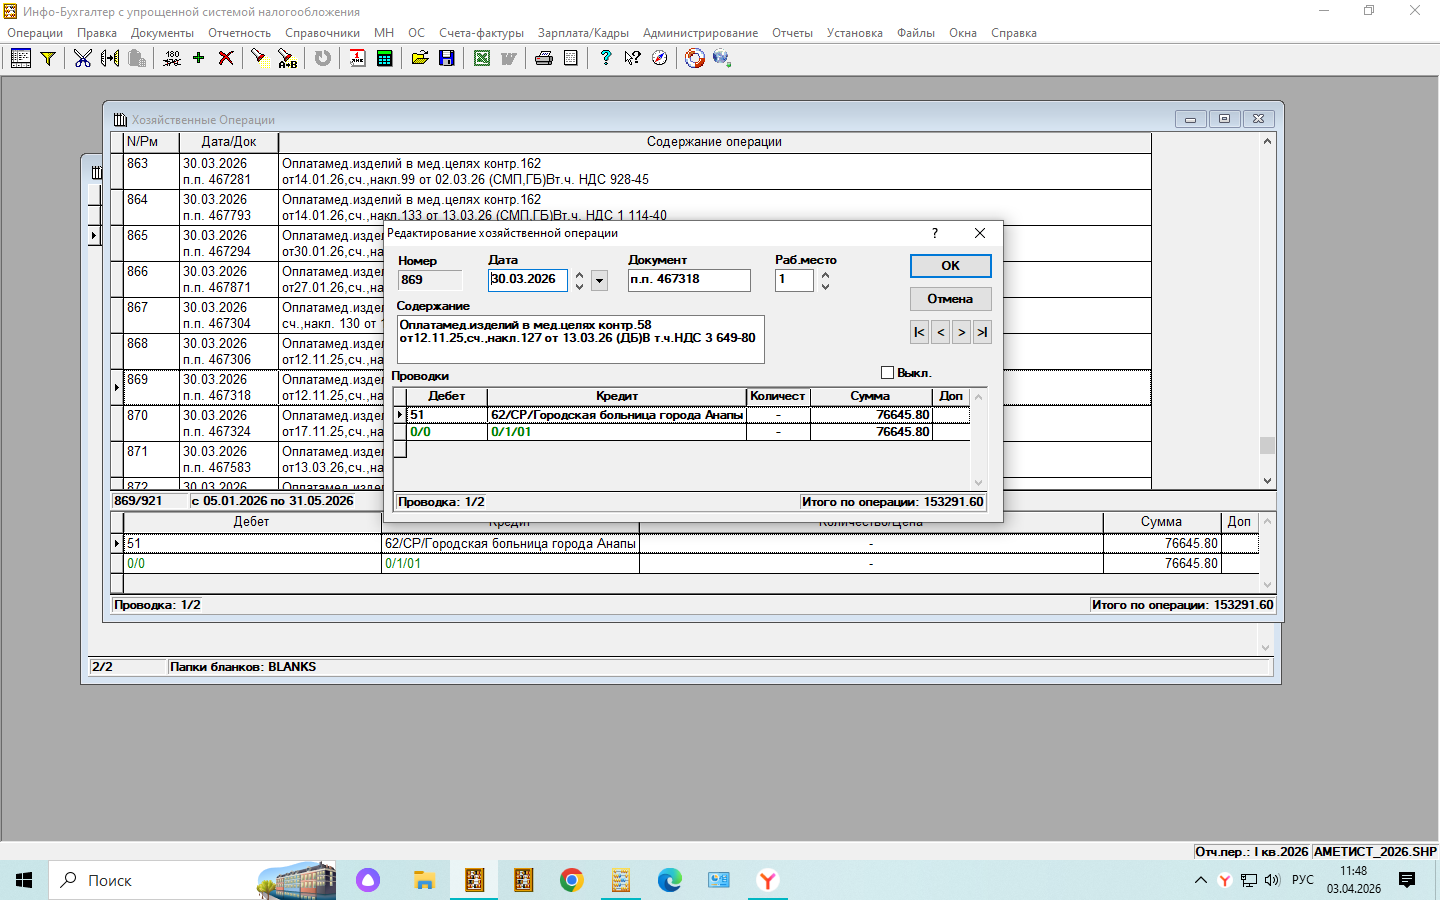Go to the last record with >| button

point(982,332)
